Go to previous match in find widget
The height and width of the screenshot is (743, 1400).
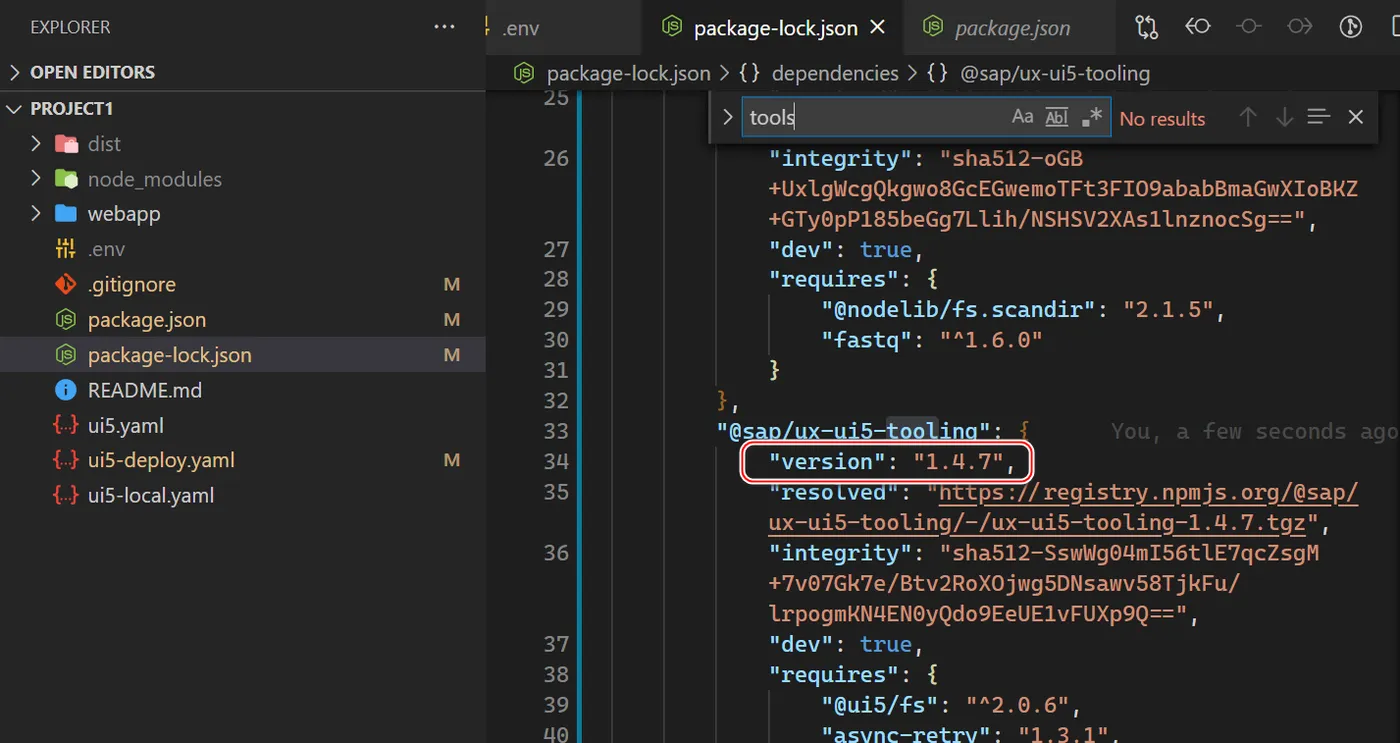click(1248, 117)
